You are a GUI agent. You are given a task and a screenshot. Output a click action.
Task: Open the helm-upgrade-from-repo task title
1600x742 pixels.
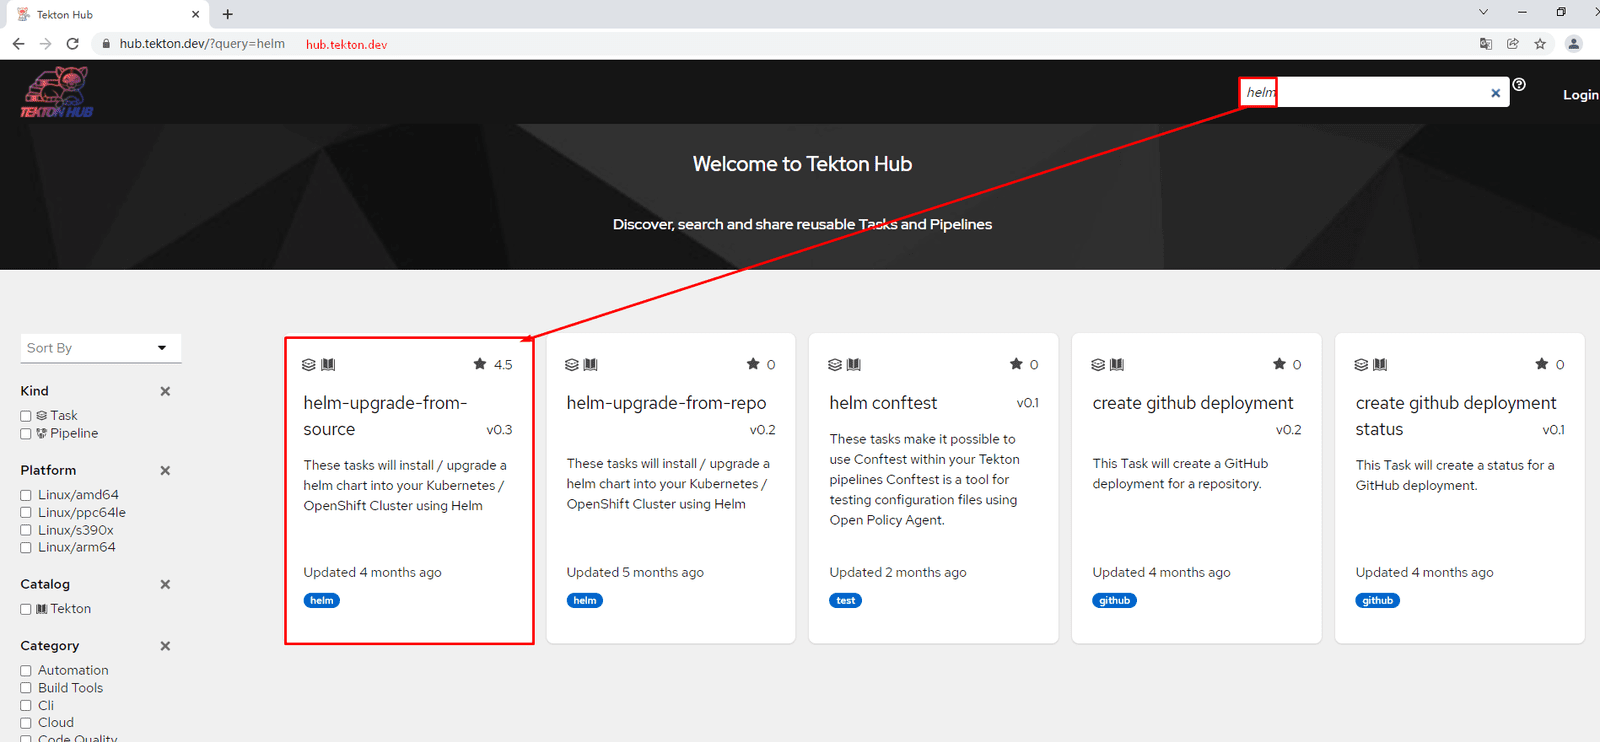point(666,403)
